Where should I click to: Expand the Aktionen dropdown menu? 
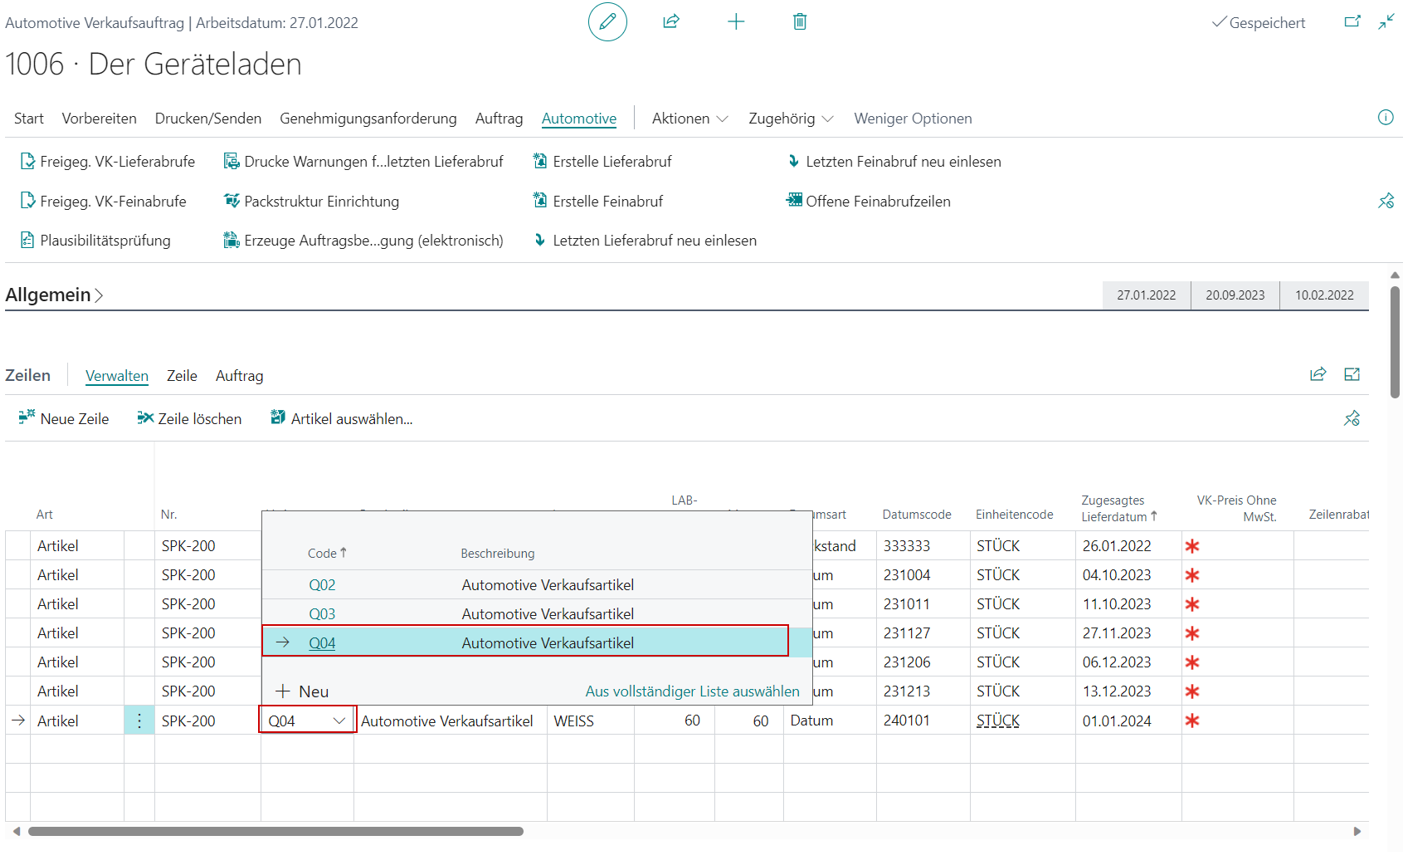click(690, 118)
